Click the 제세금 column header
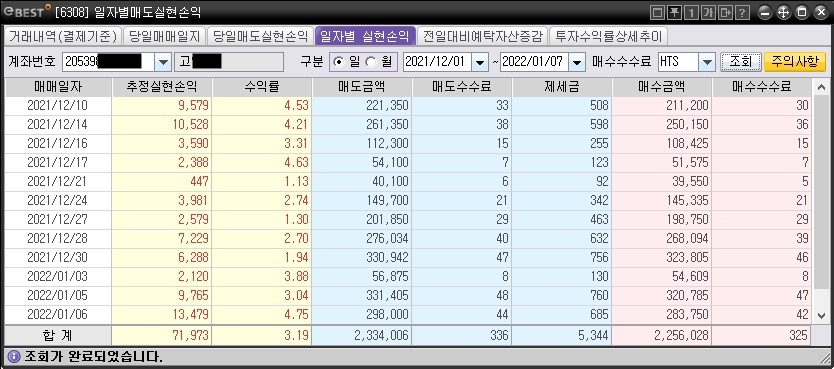The height and width of the screenshot is (369, 834). (562, 87)
